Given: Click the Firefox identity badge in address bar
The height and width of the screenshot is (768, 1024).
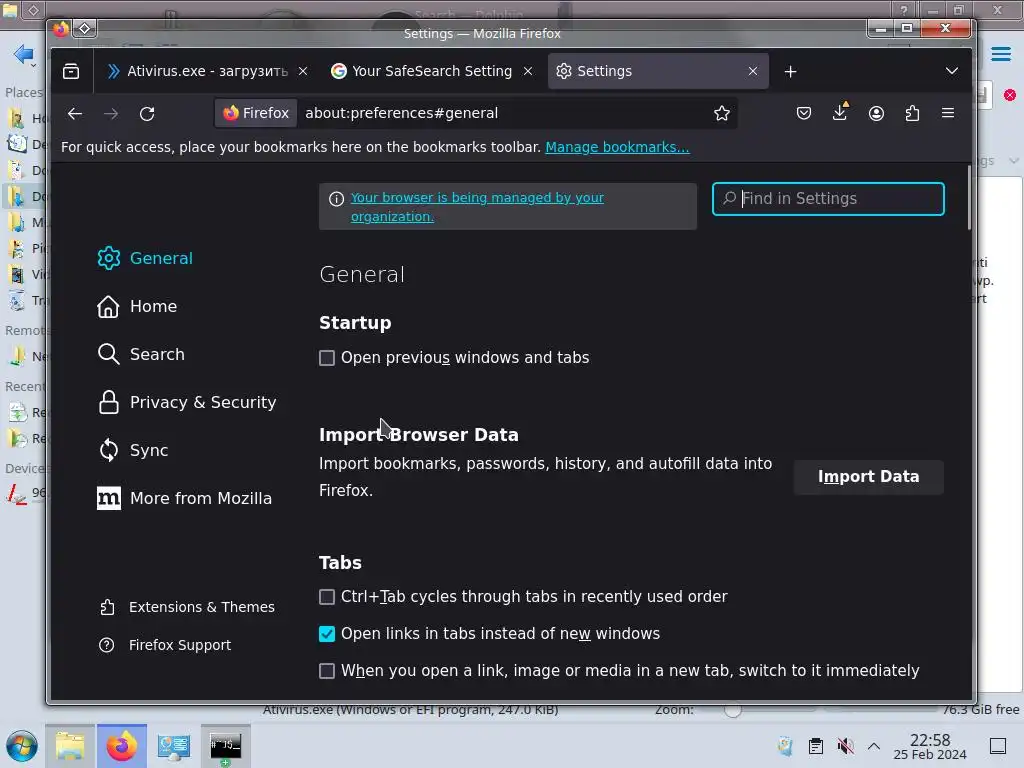Looking at the screenshot, I should click(256, 113).
